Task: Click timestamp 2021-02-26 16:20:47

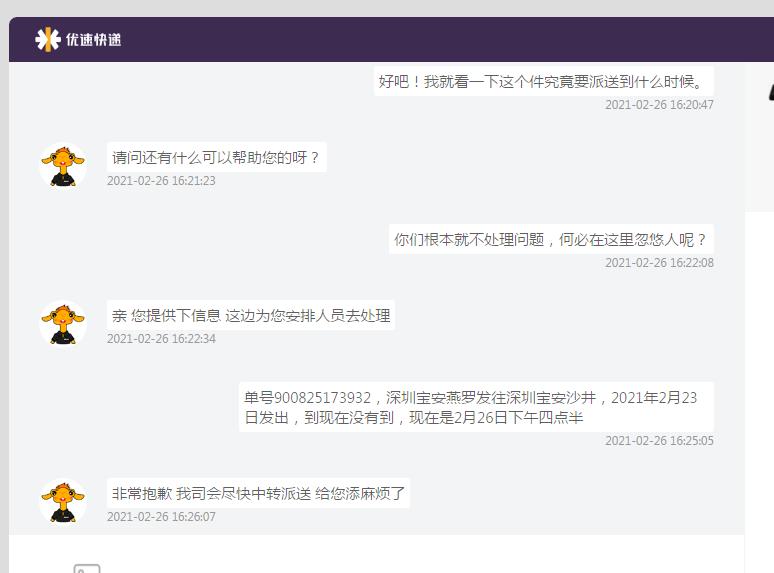Action: (x=659, y=105)
